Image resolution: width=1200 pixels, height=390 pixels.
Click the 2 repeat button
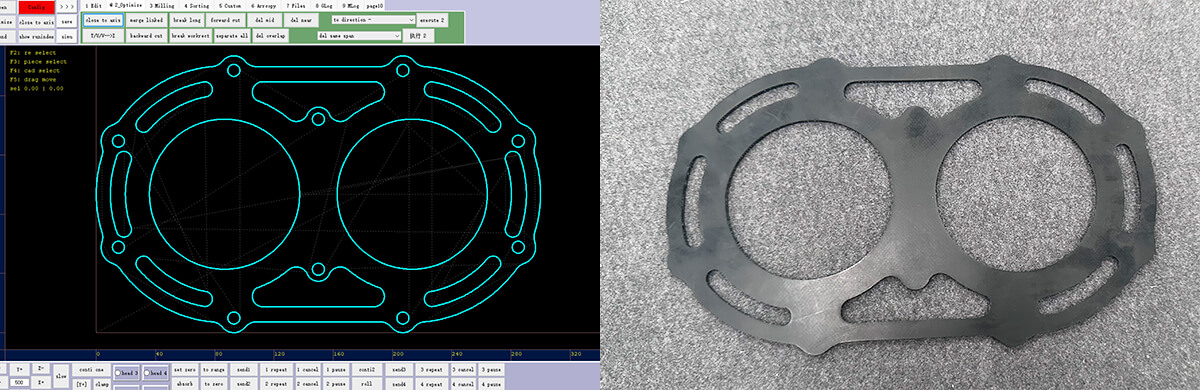(x=275, y=384)
